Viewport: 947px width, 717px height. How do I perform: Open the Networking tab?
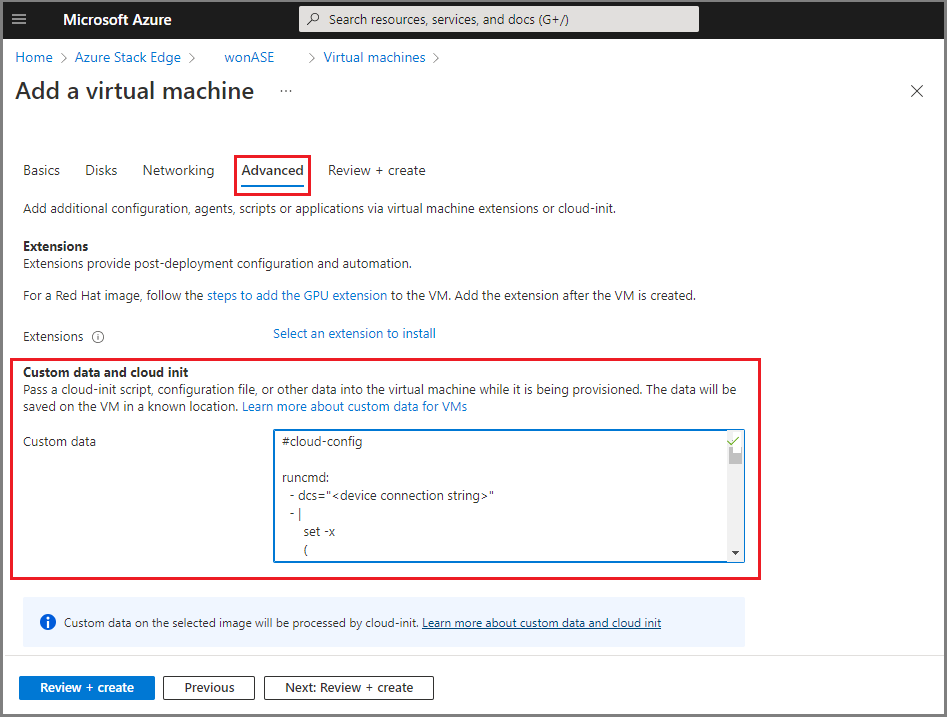pos(178,170)
